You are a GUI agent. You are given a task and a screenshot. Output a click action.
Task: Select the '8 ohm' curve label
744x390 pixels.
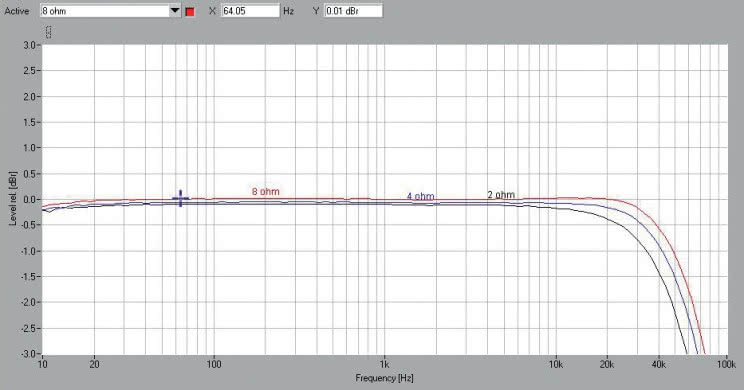(x=266, y=192)
